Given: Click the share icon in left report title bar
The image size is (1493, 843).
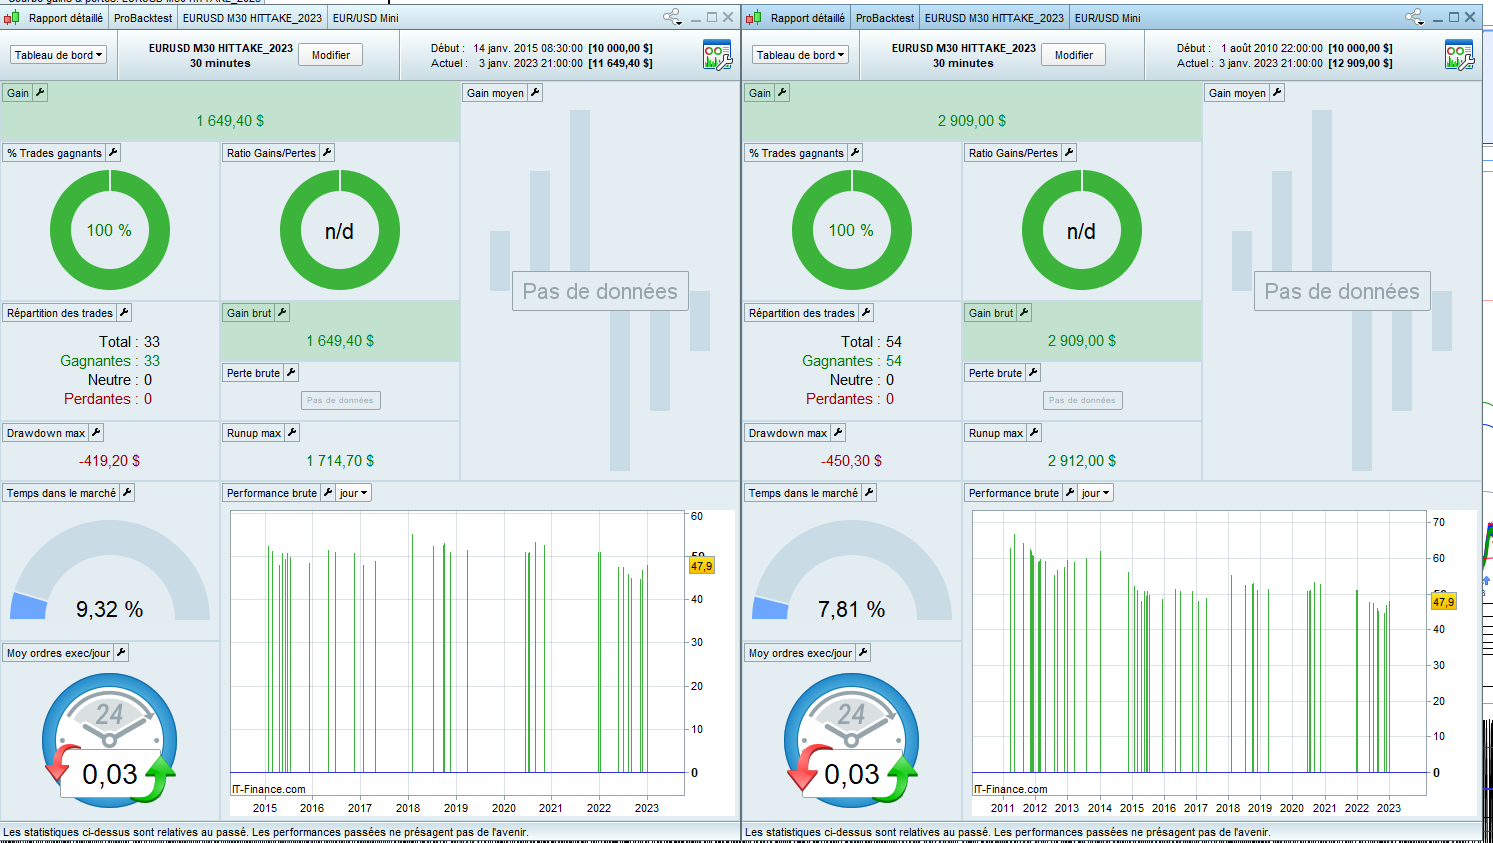Looking at the screenshot, I should tap(672, 17).
